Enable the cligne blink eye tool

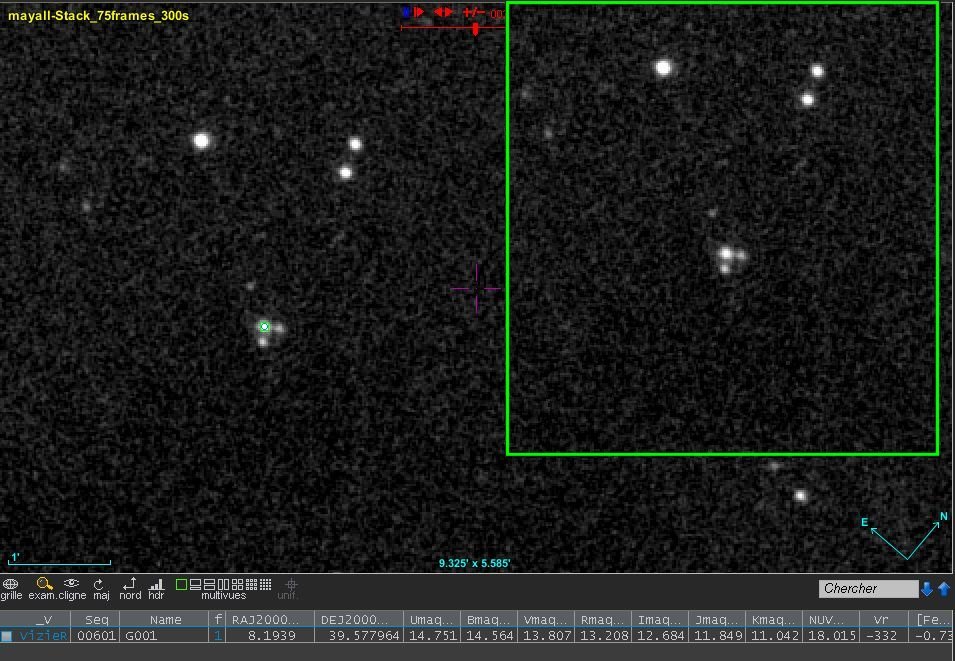[x=71, y=585]
